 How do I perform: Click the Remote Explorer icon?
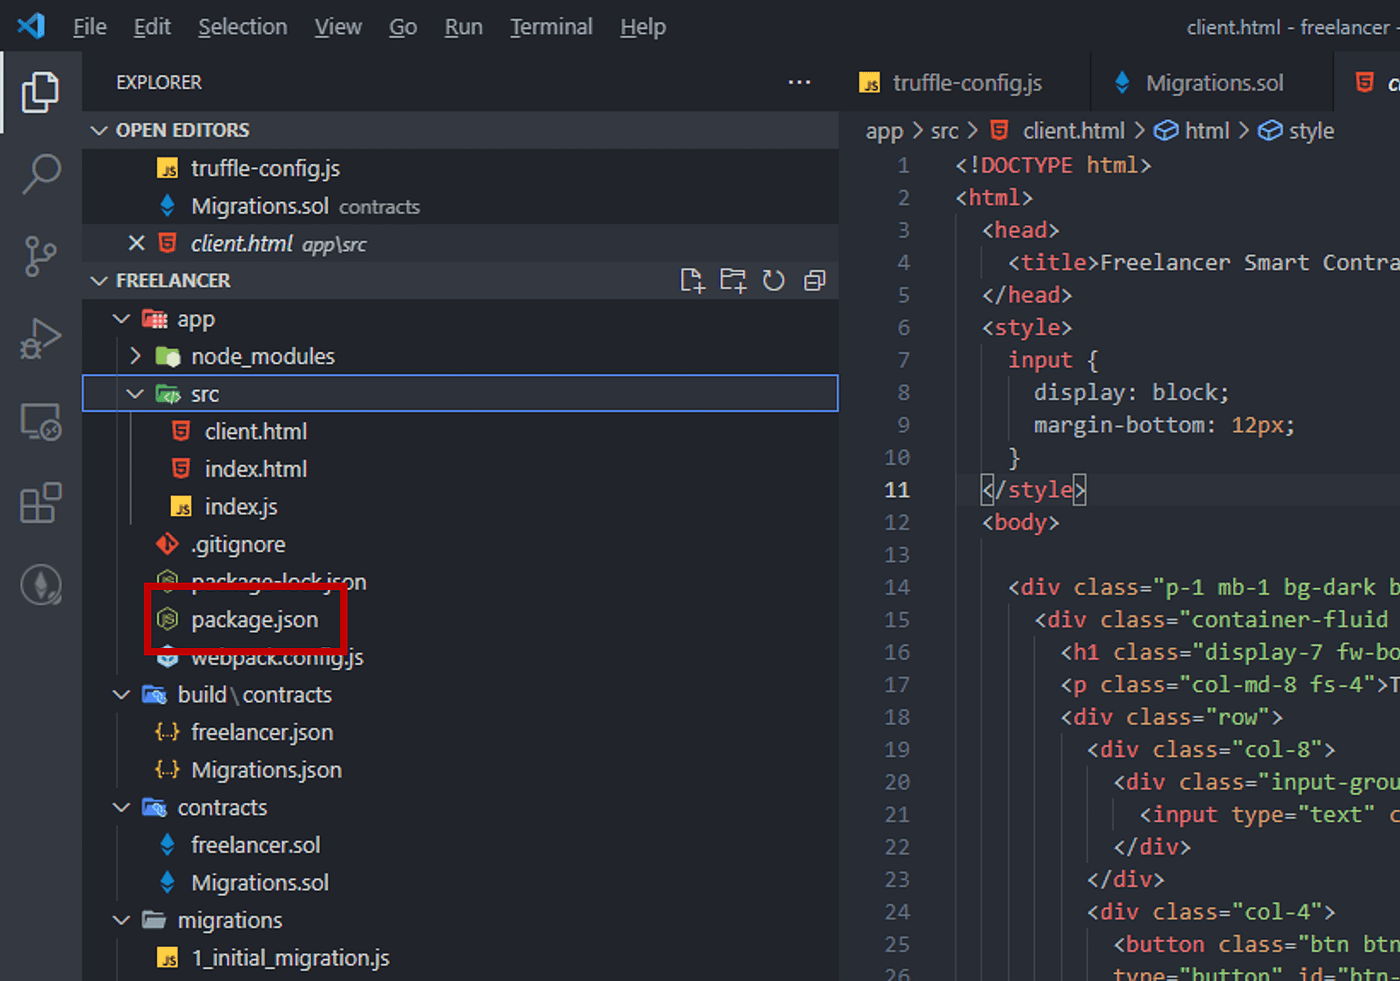(40, 421)
